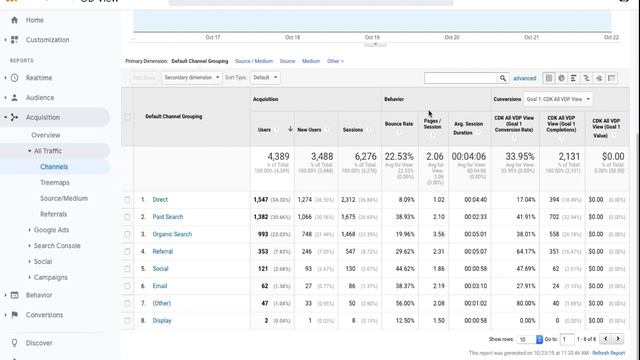The image size is (640, 360).
Task: Open the Referrals report
Action: tap(53, 214)
